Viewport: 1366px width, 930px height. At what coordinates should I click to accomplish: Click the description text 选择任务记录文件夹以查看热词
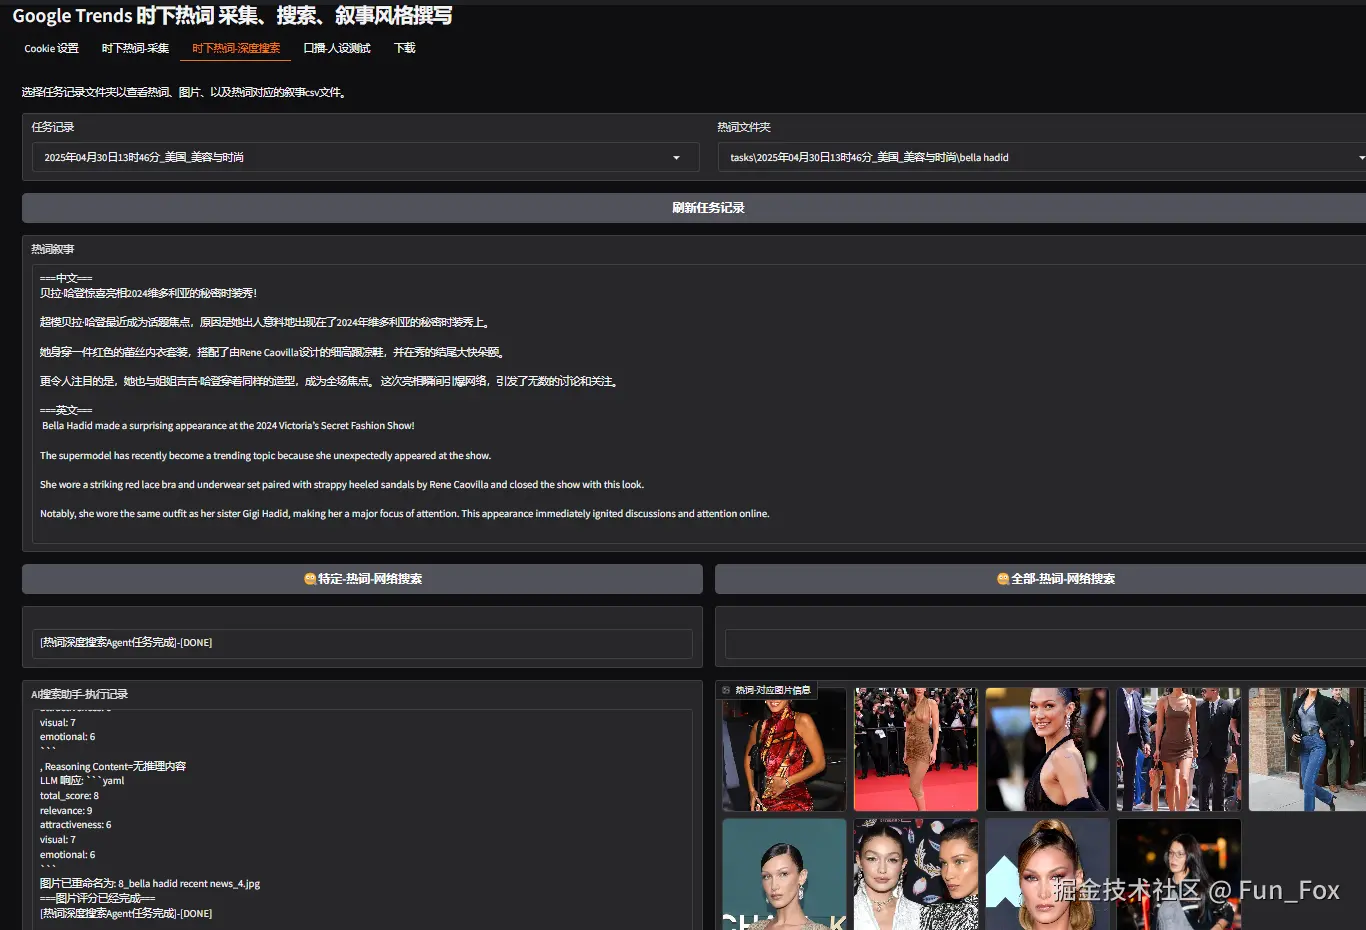pos(185,92)
